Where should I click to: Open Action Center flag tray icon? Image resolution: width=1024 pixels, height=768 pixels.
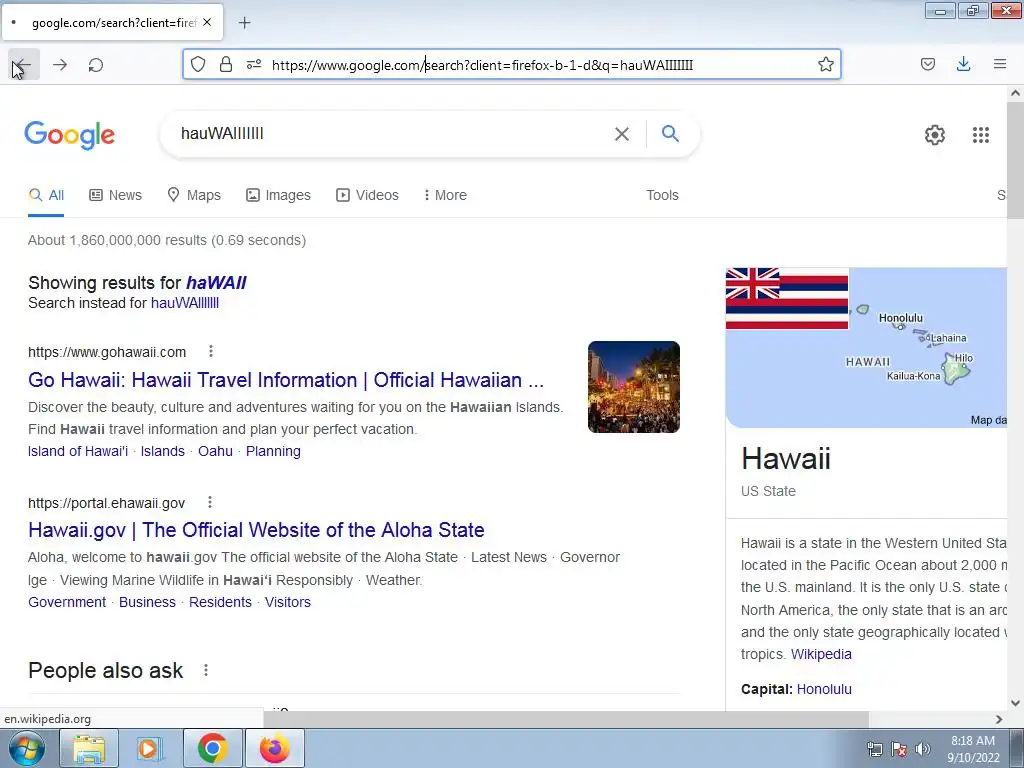coord(899,749)
